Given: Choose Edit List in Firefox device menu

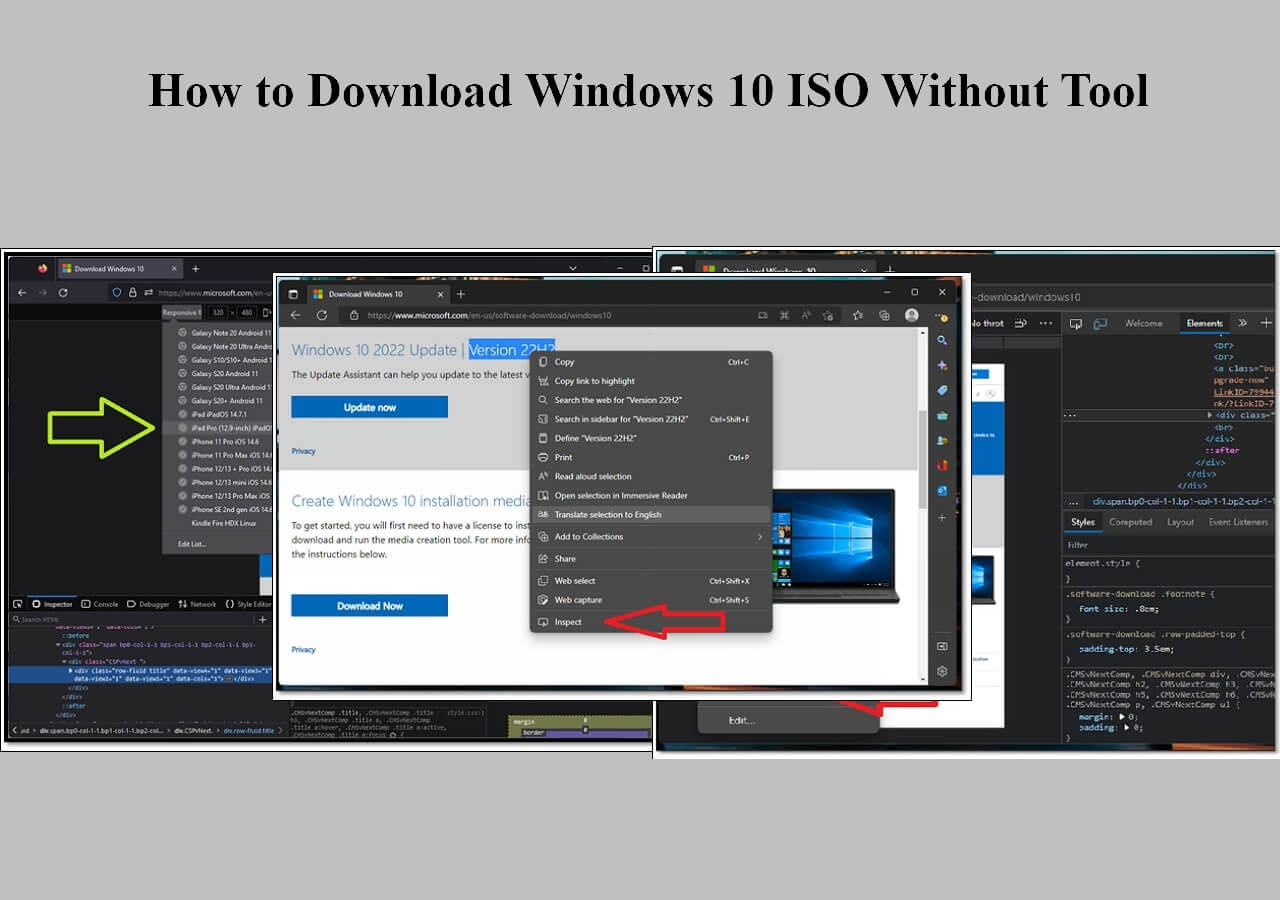Looking at the screenshot, I should pos(192,544).
